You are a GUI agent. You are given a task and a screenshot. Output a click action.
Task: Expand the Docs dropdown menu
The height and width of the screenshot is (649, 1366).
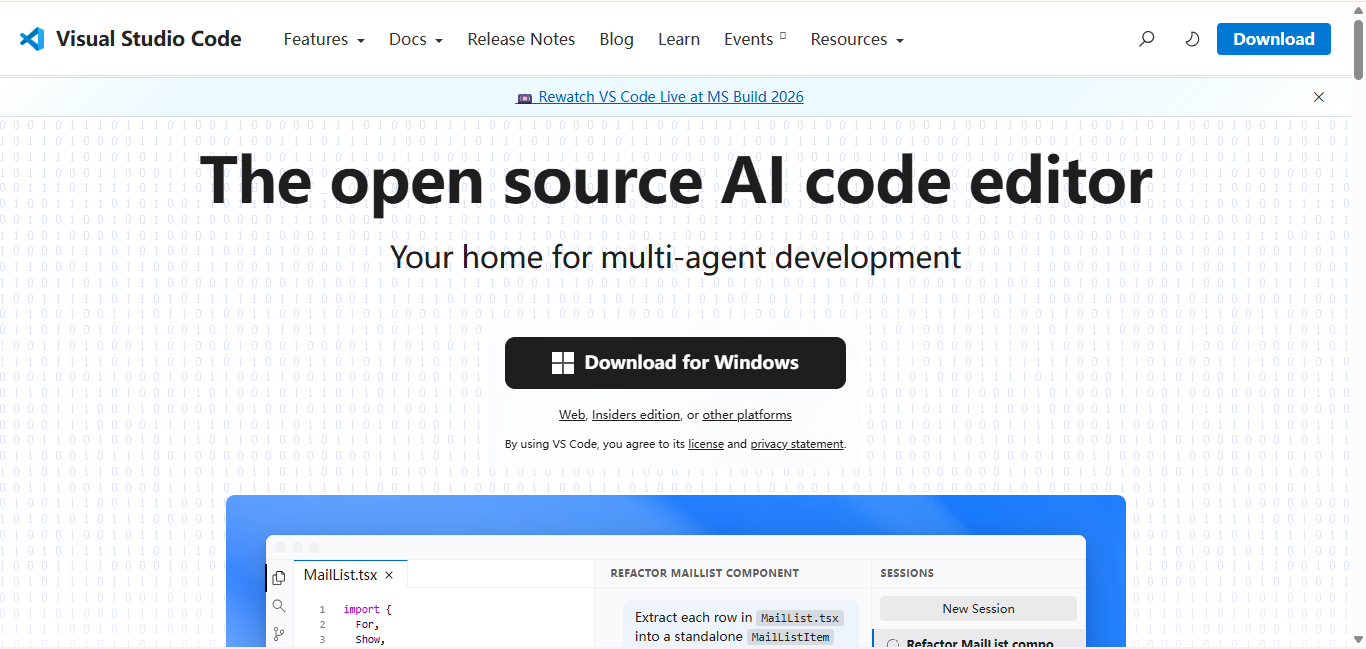[x=416, y=39]
